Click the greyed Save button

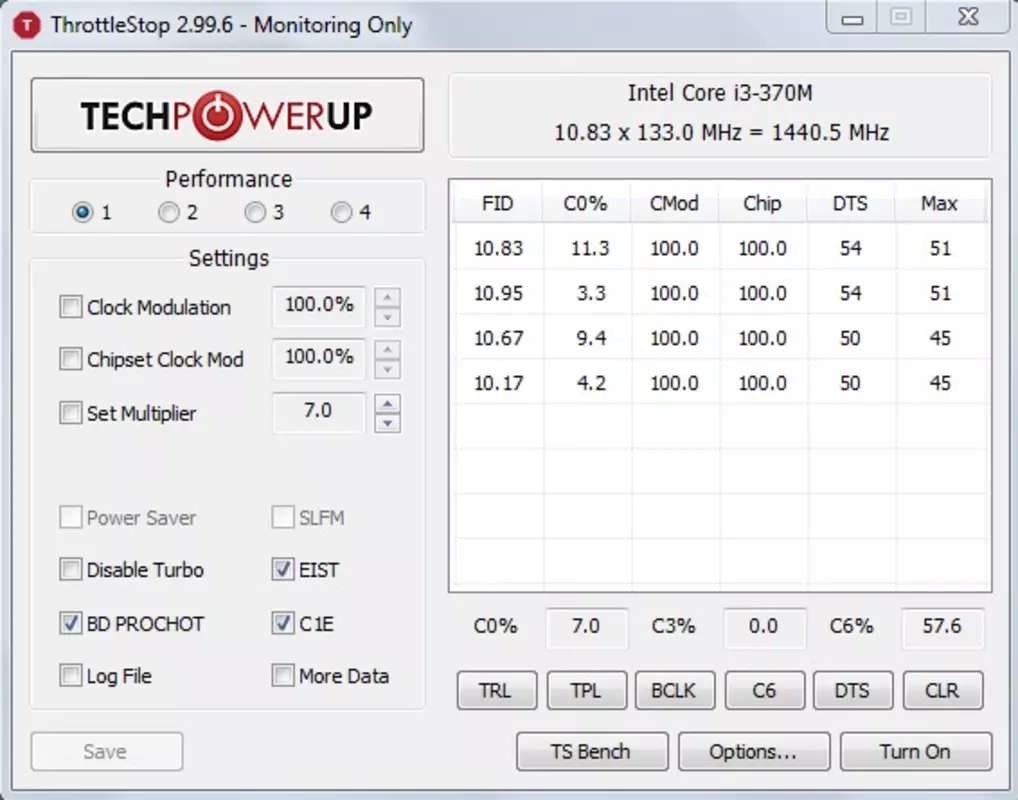tap(106, 751)
